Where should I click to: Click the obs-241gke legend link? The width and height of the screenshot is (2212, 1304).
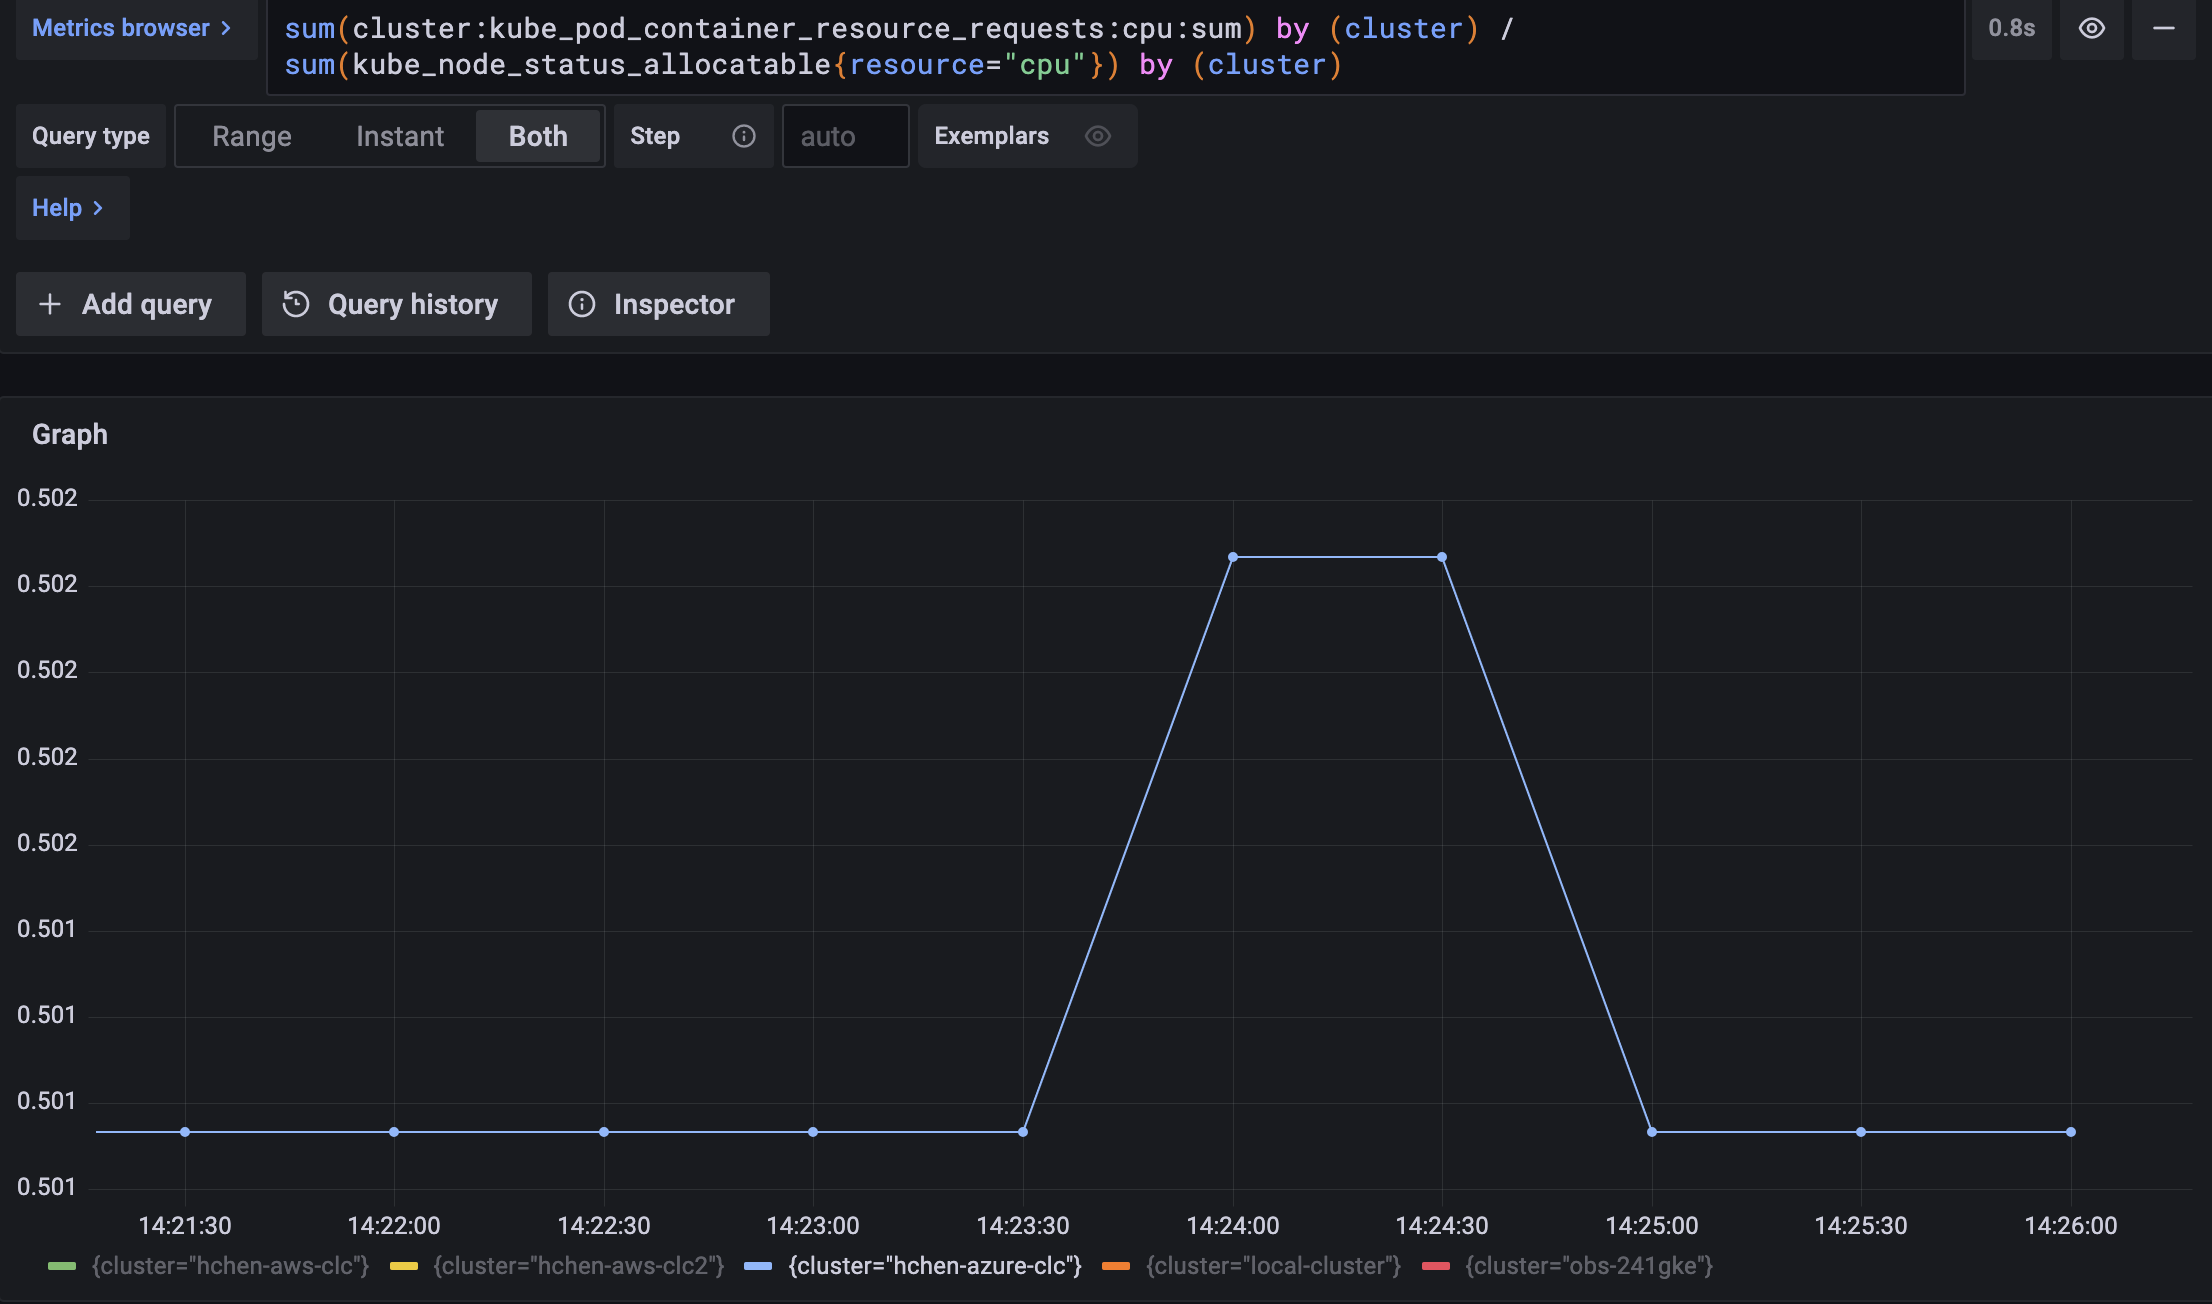[1588, 1265]
